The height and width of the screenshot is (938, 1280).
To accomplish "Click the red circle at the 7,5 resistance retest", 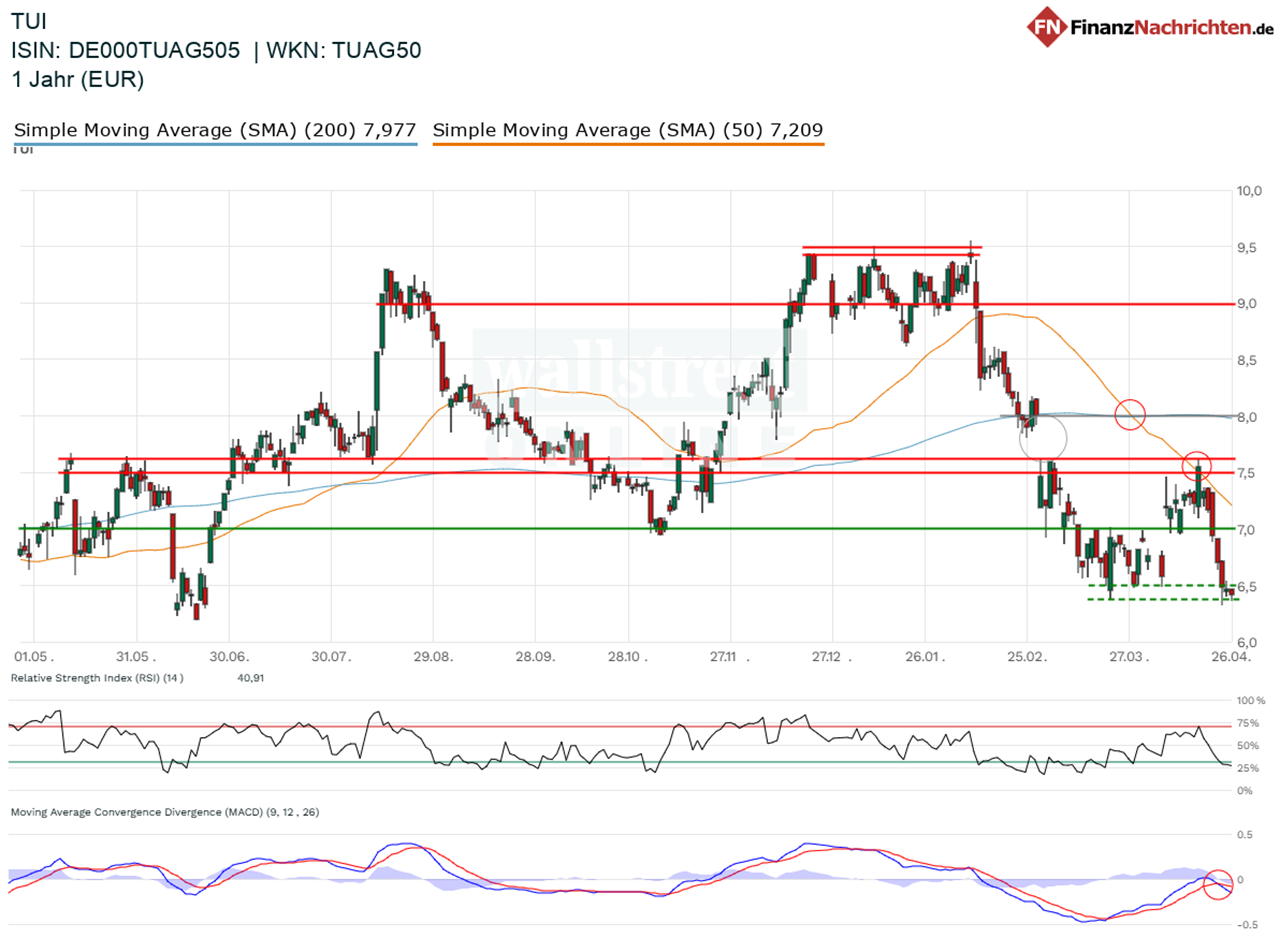I will coord(1197,465).
